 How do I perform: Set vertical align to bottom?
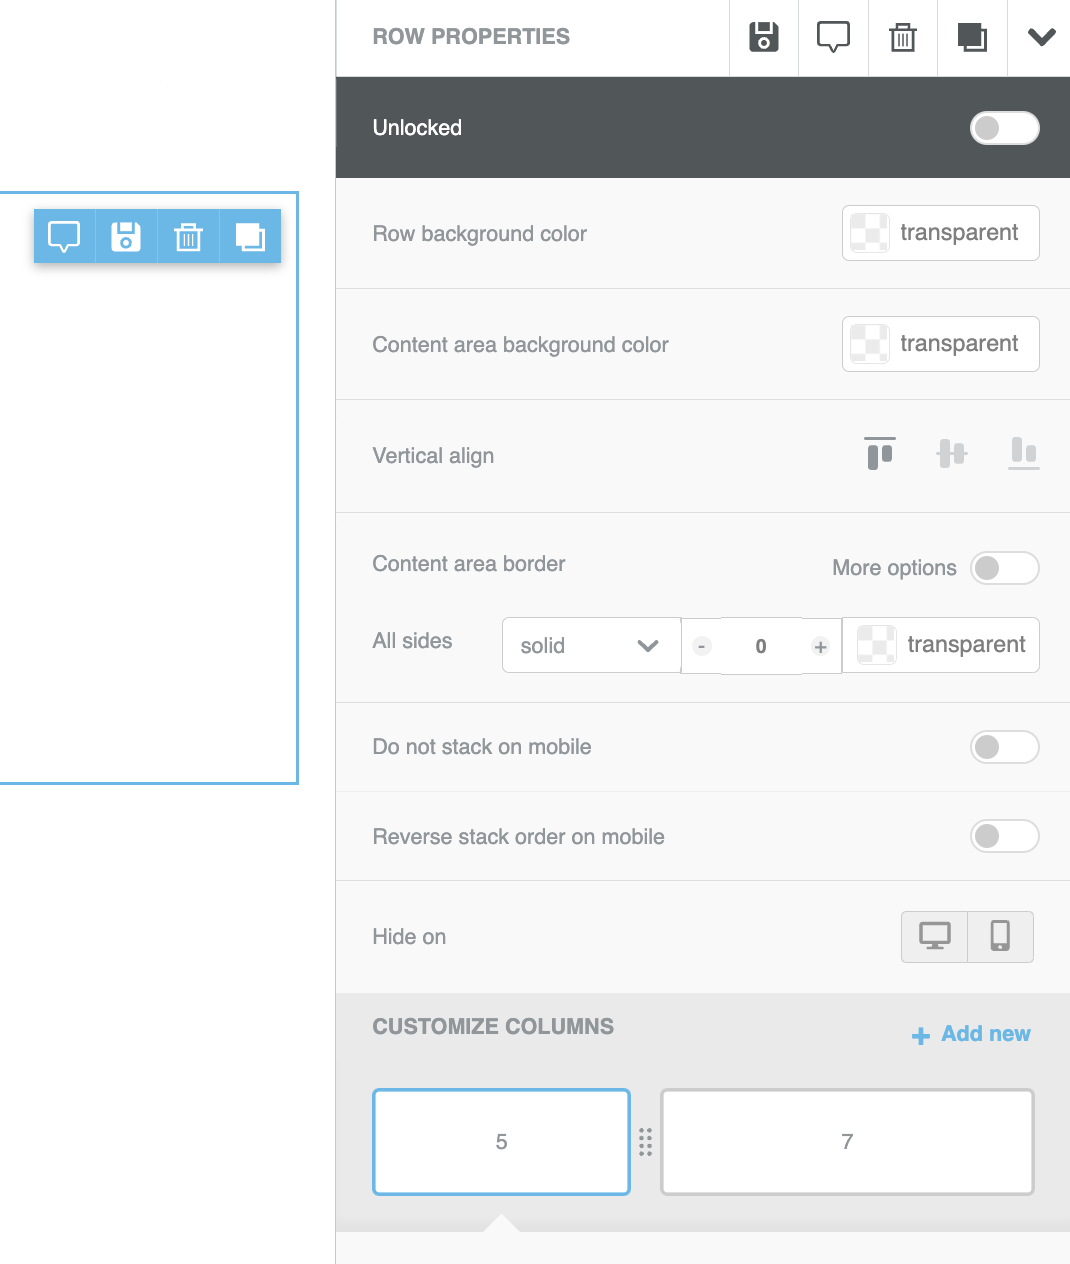(1023, 453)
